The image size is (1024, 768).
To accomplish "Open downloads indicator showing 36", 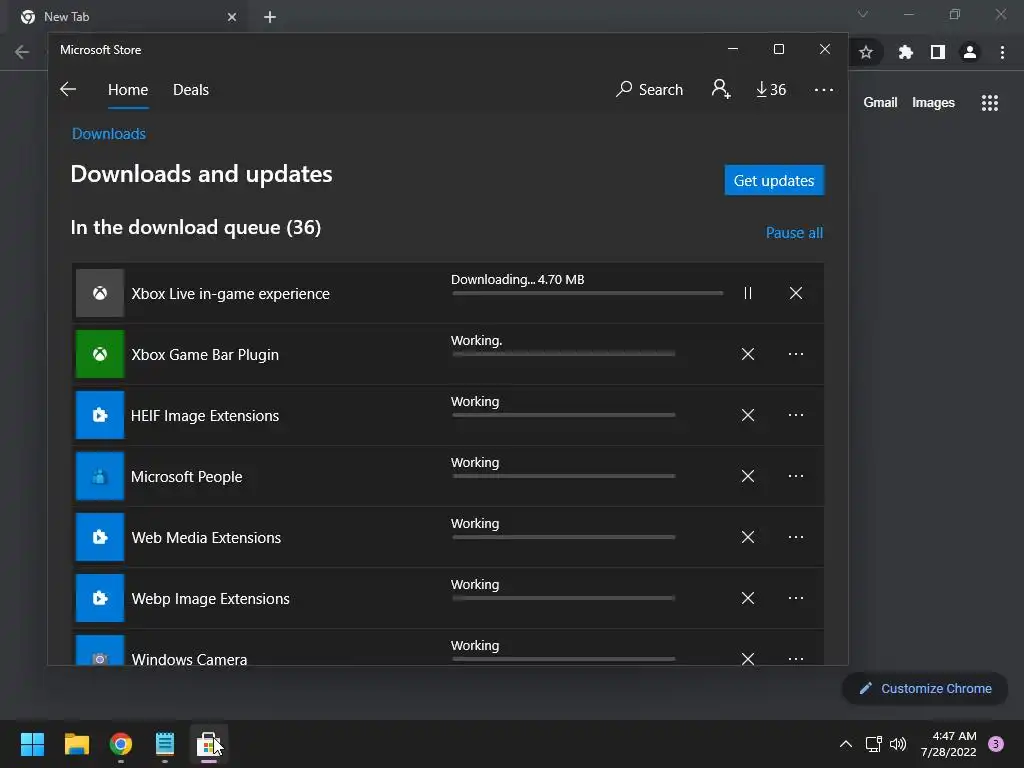I will [x=771, y=89].
